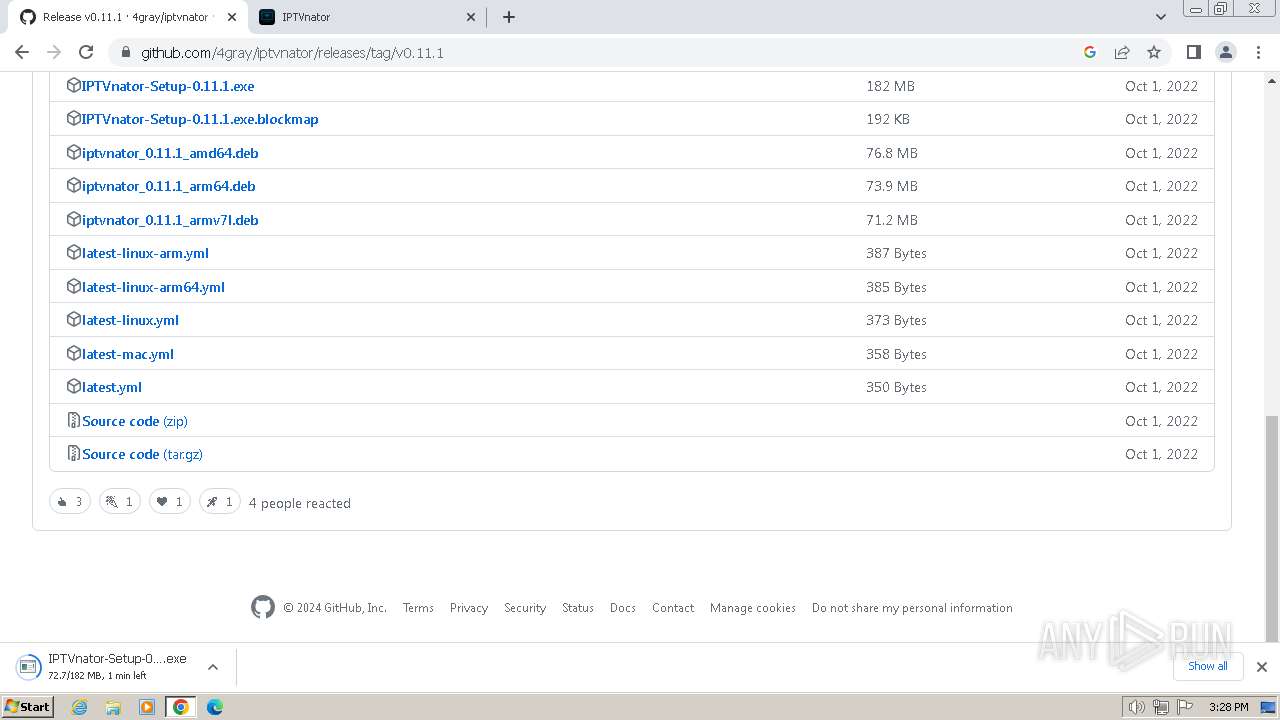Screen dimensions: 1280x720
Task: Open the Docs footer link
Action: coord(623,608)
